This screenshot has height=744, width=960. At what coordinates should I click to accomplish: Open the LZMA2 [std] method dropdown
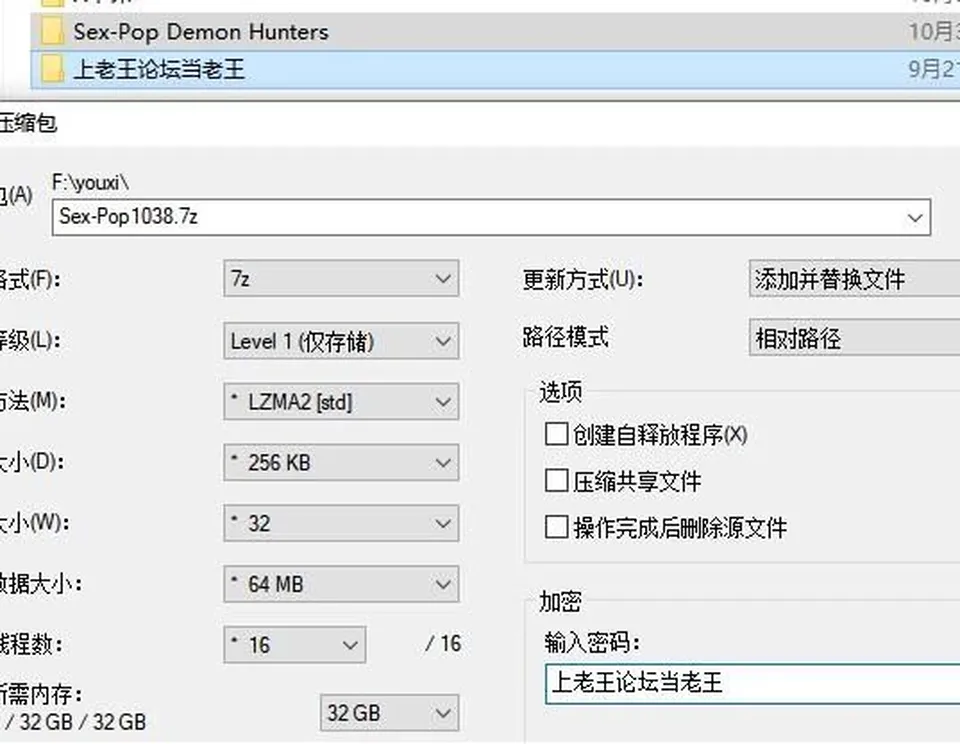(x=341, y=402)
